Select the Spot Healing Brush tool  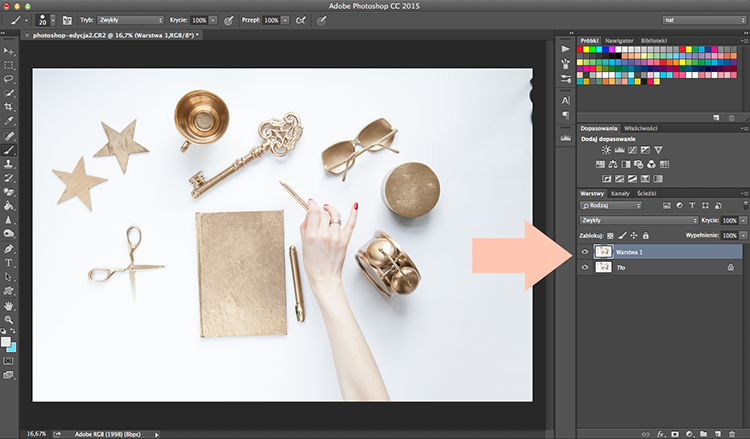(x=9, y=136)
